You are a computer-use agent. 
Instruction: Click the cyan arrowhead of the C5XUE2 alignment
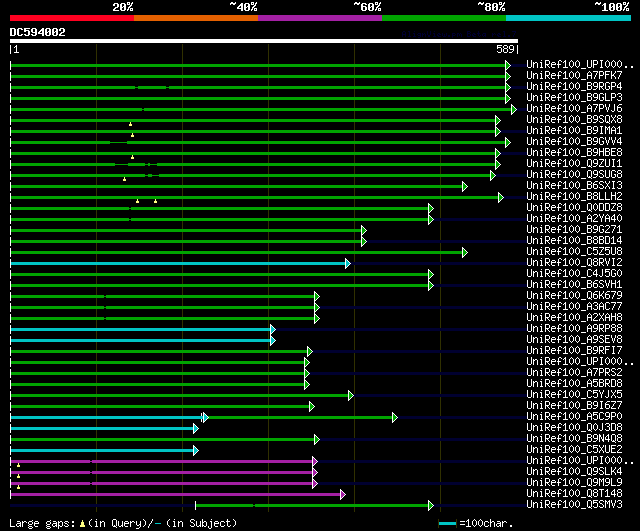tap(196, 451)
